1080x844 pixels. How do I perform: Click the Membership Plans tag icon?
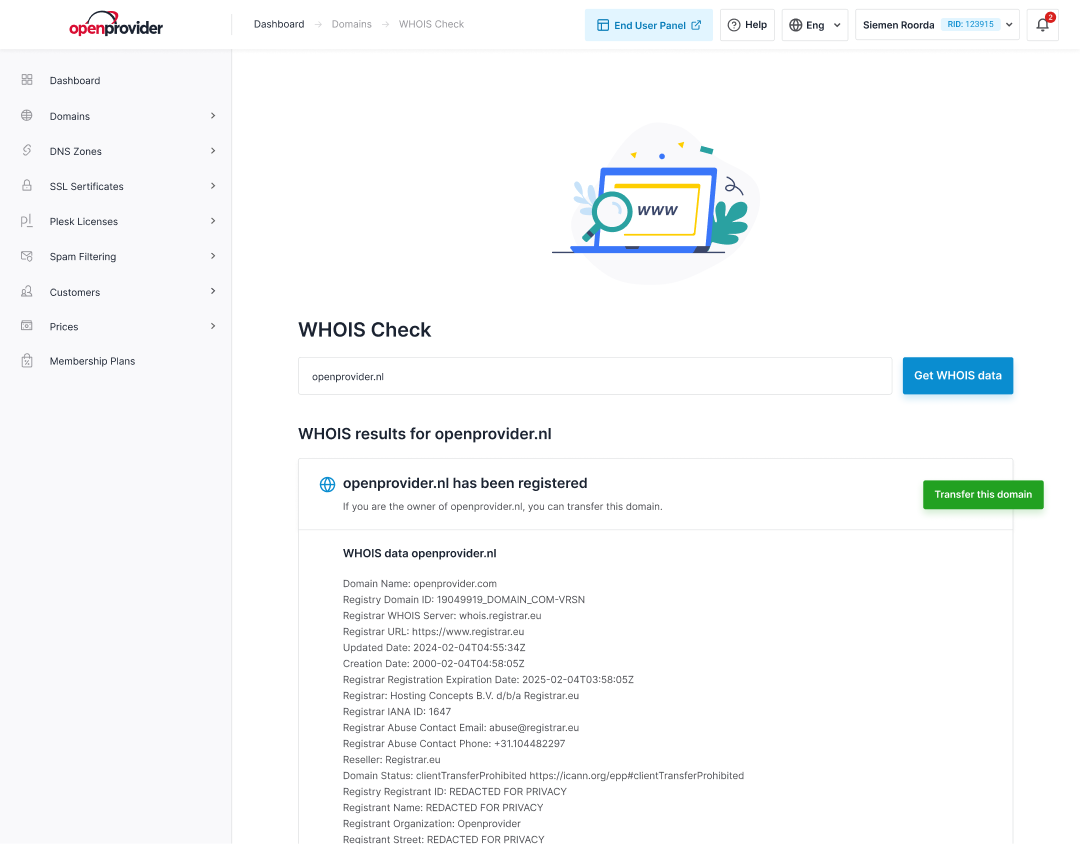pyautogui.click(x=27, y=360)
